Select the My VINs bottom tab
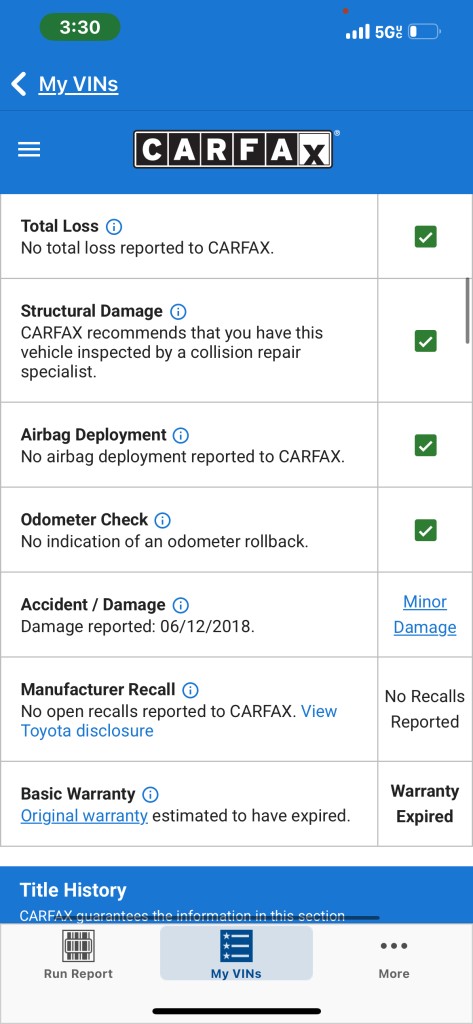Screen dimensions: 473x1024 pyautogui.click(x=236, y=954)
